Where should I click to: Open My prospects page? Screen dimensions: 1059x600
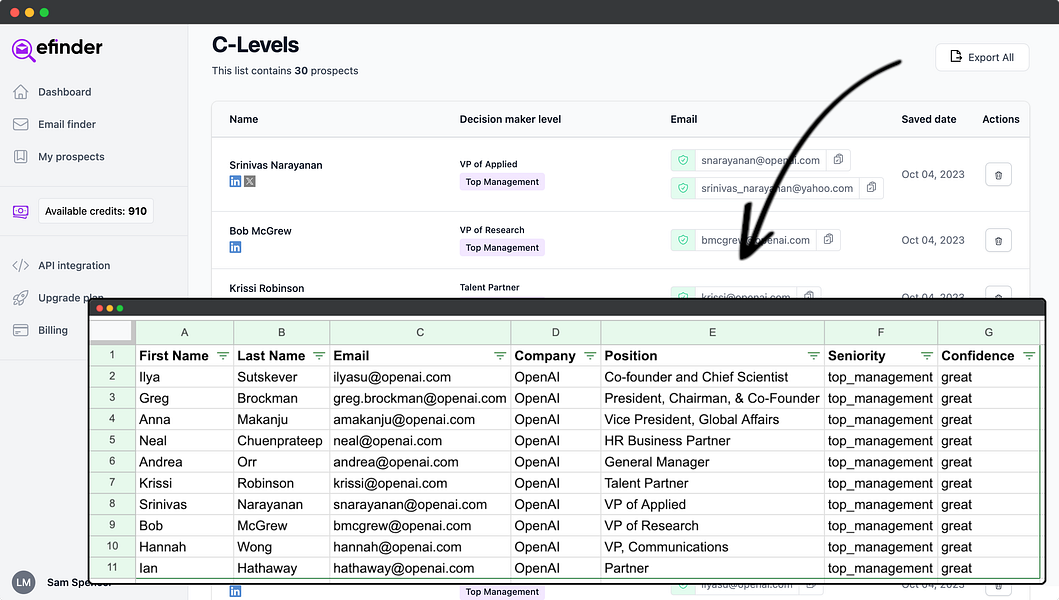point(71,157)
